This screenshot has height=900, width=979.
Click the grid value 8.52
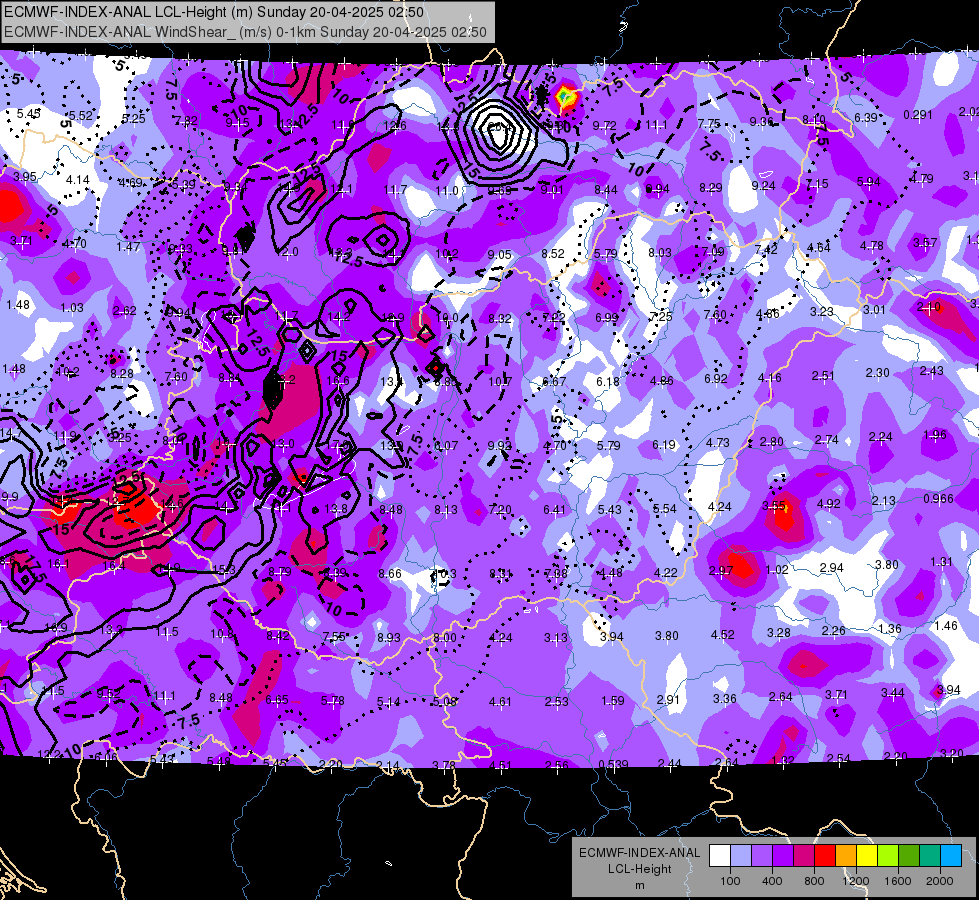(x=553, y=254)
